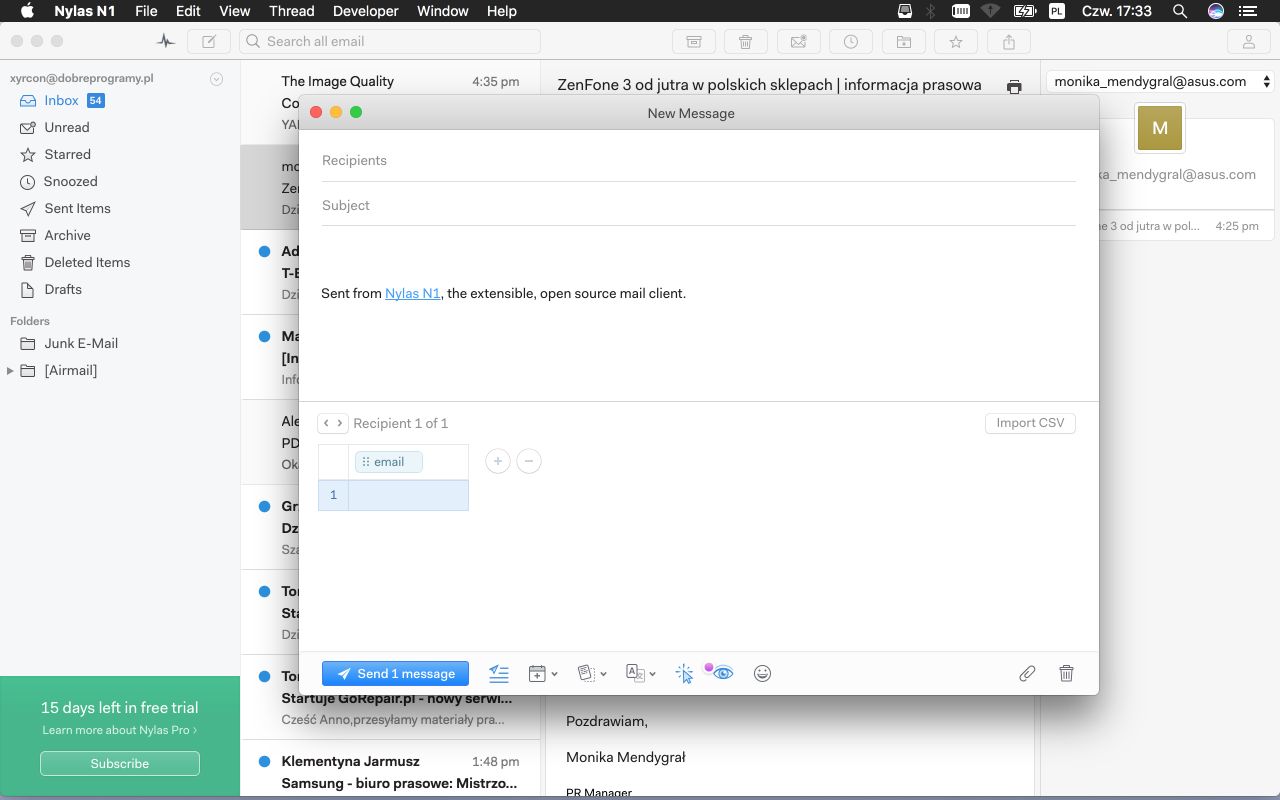Image resolution: width=1280 pixels, height=800 pixels.
Task: Open the Sent Items folder
Action: [77, 209]
